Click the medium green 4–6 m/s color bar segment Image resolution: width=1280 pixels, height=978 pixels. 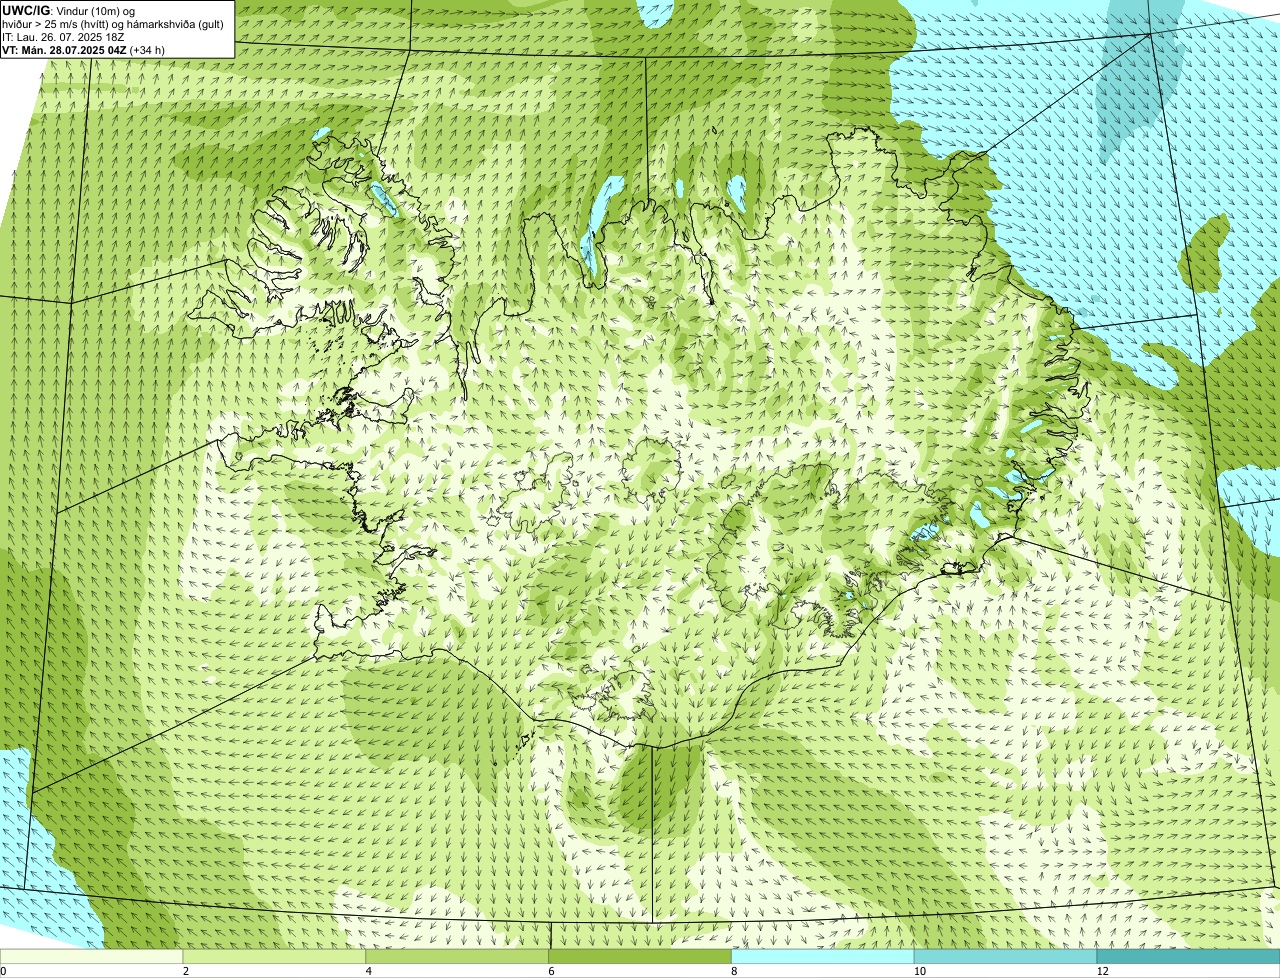pyautogui.click(x=458, y=957)
